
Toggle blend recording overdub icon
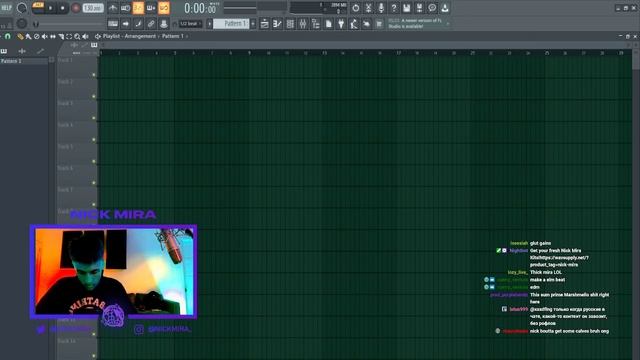tap(151, 8)
